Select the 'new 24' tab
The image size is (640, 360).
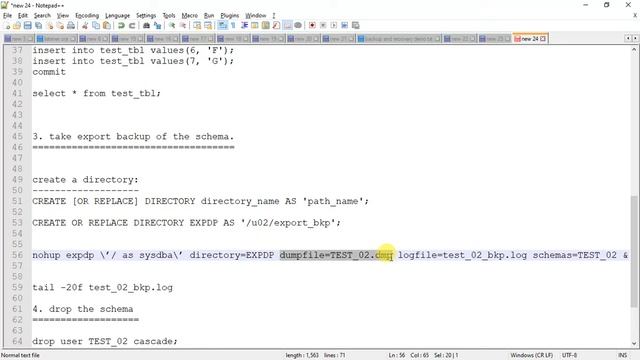(x=529, y=38)
